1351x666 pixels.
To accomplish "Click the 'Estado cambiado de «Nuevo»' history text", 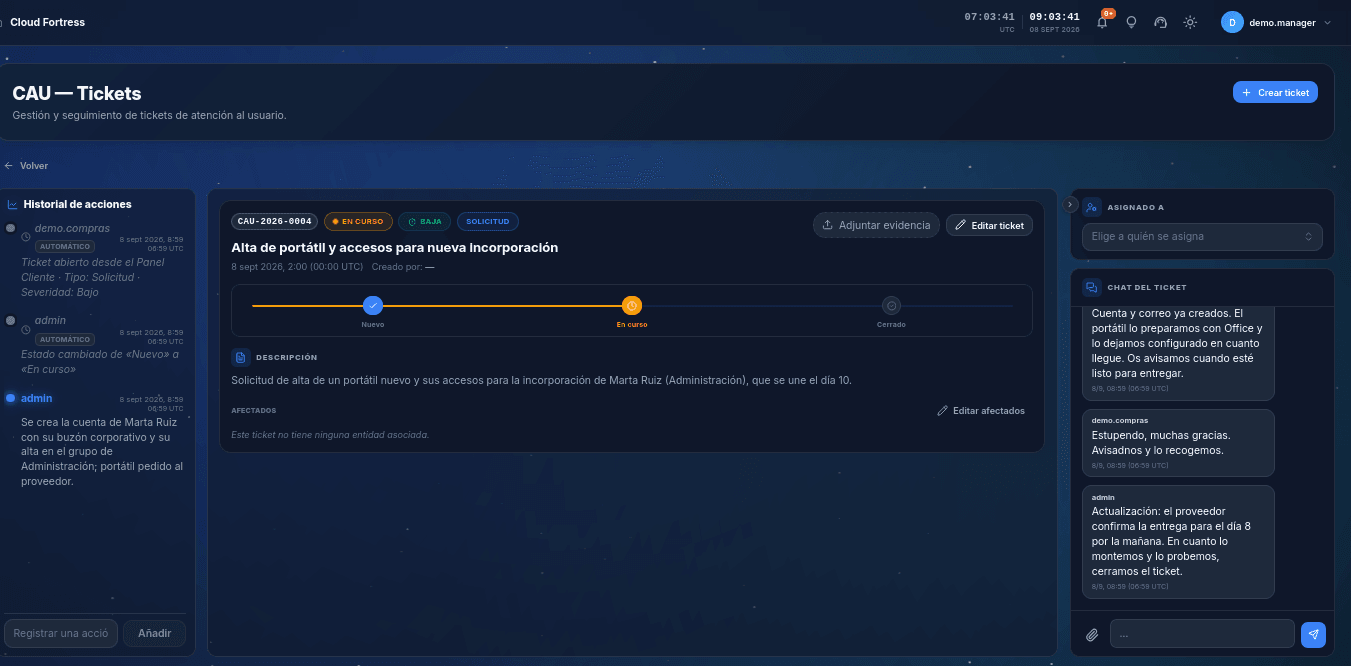I will (100, 362).
